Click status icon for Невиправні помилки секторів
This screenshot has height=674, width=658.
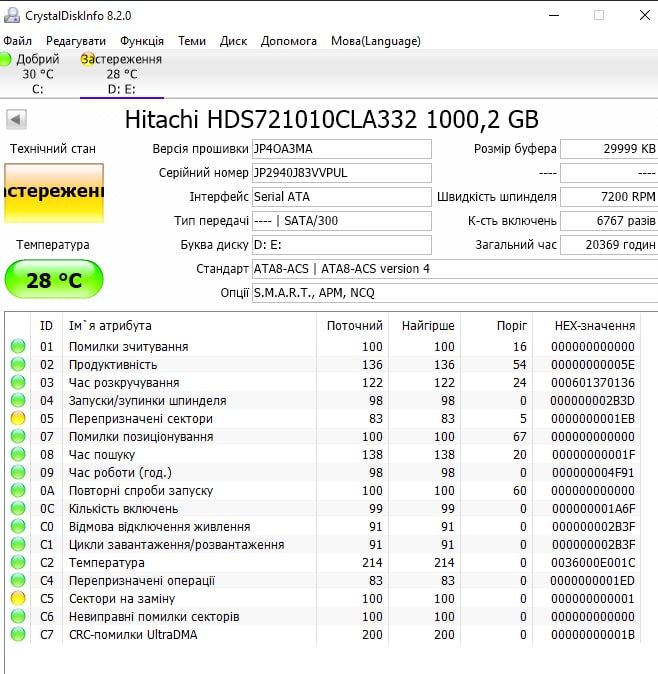coord(18,617)
